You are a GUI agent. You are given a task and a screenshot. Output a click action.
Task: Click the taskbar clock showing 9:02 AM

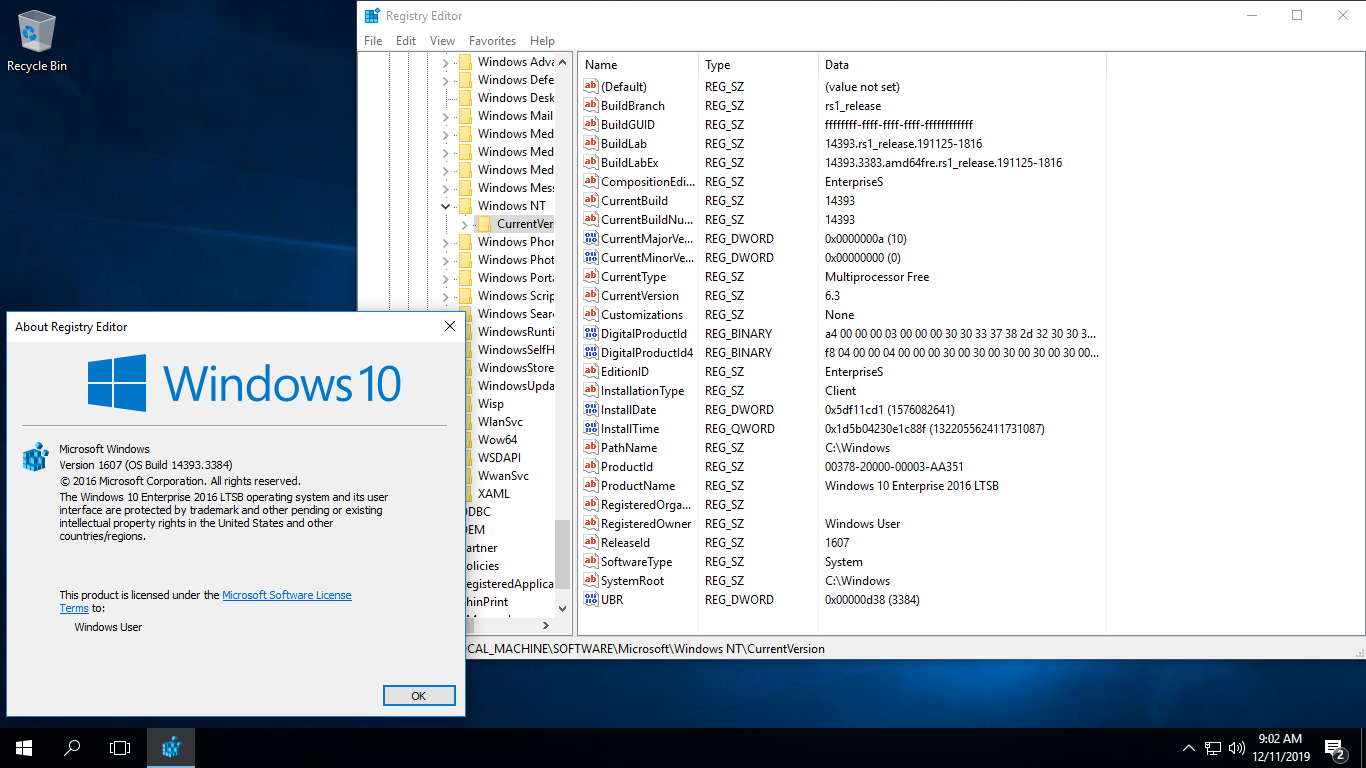click(x=1279, y=748)
